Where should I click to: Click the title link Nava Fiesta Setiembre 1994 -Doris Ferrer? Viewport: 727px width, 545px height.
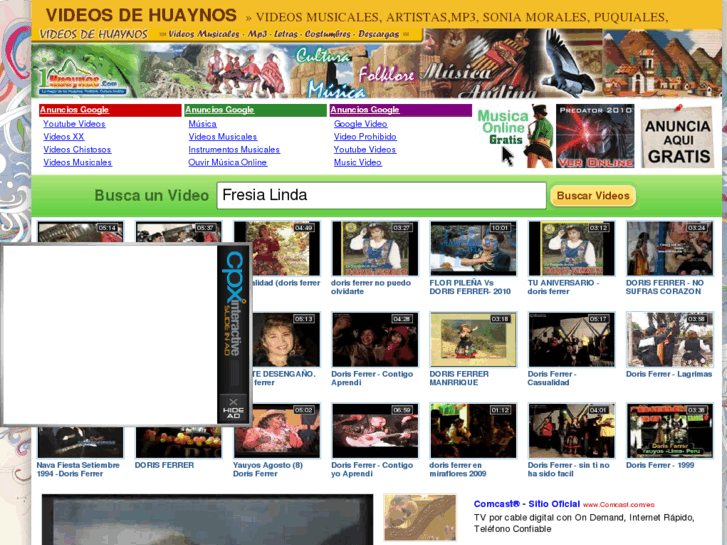pyautogui.click(x=78, y=469)
